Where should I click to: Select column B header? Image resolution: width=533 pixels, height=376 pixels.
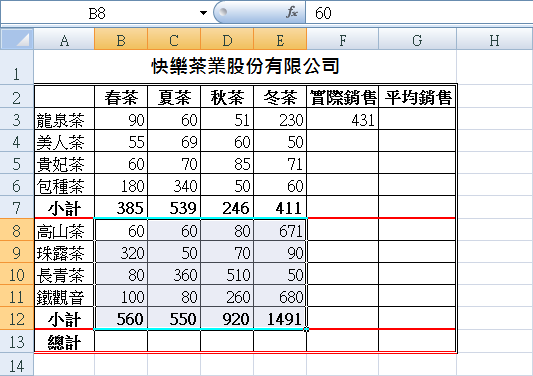click(x=121, y=40)
